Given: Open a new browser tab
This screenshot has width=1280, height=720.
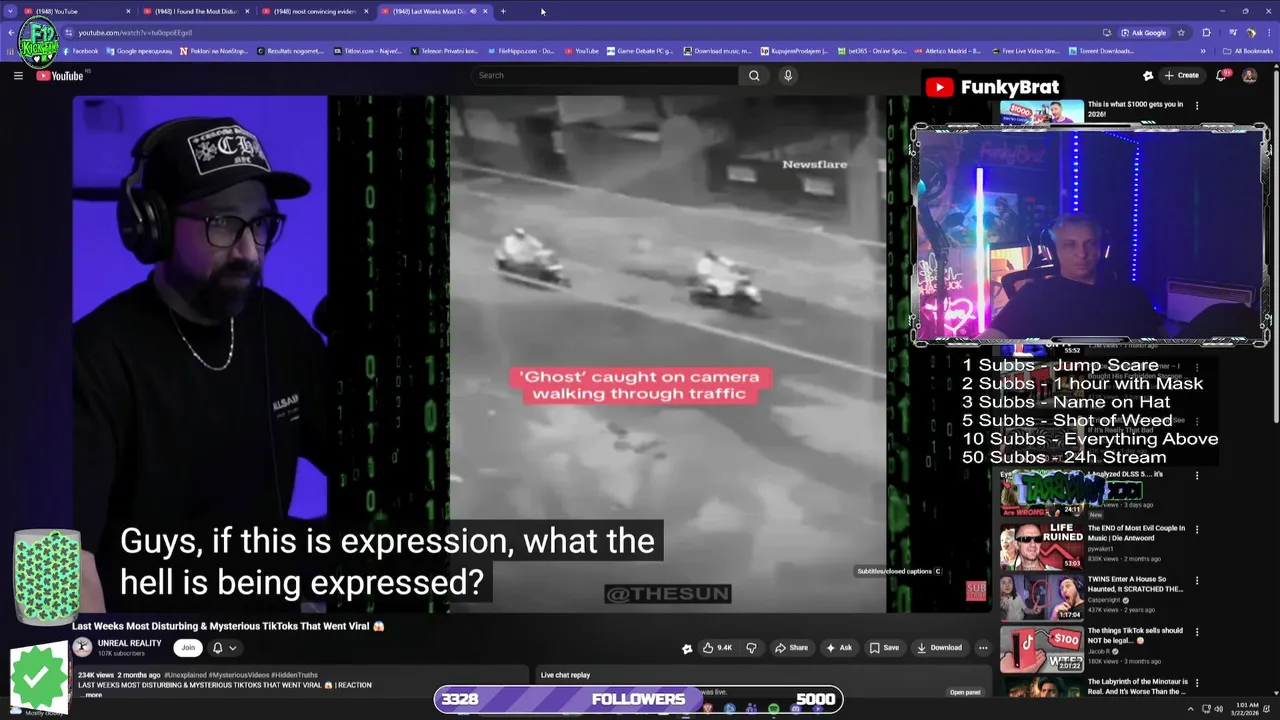Looking at the screenshot, I should click(503, 11).
